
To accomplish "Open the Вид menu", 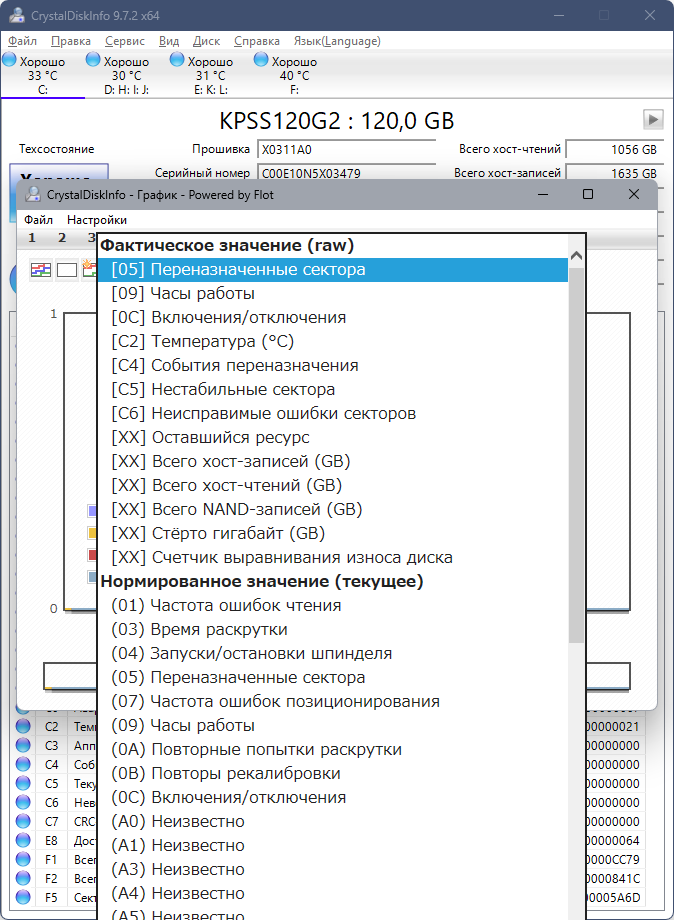I will (x=169, y=41).
